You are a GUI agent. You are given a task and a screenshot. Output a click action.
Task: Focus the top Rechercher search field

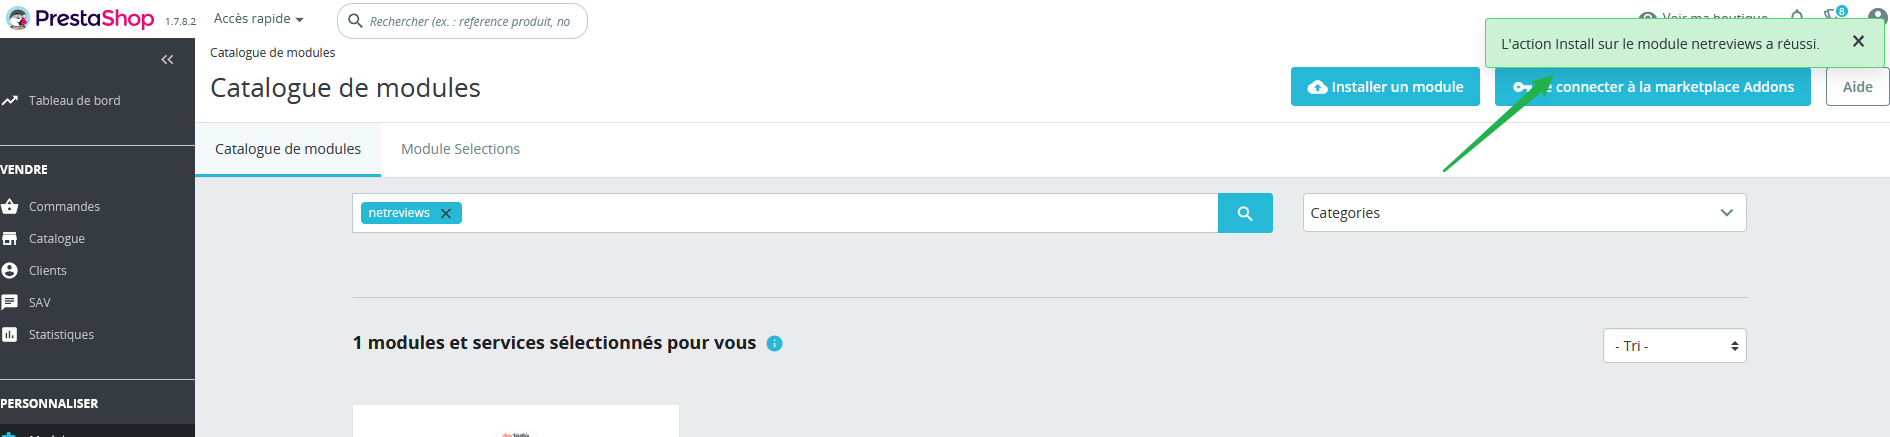click(470, 21)
